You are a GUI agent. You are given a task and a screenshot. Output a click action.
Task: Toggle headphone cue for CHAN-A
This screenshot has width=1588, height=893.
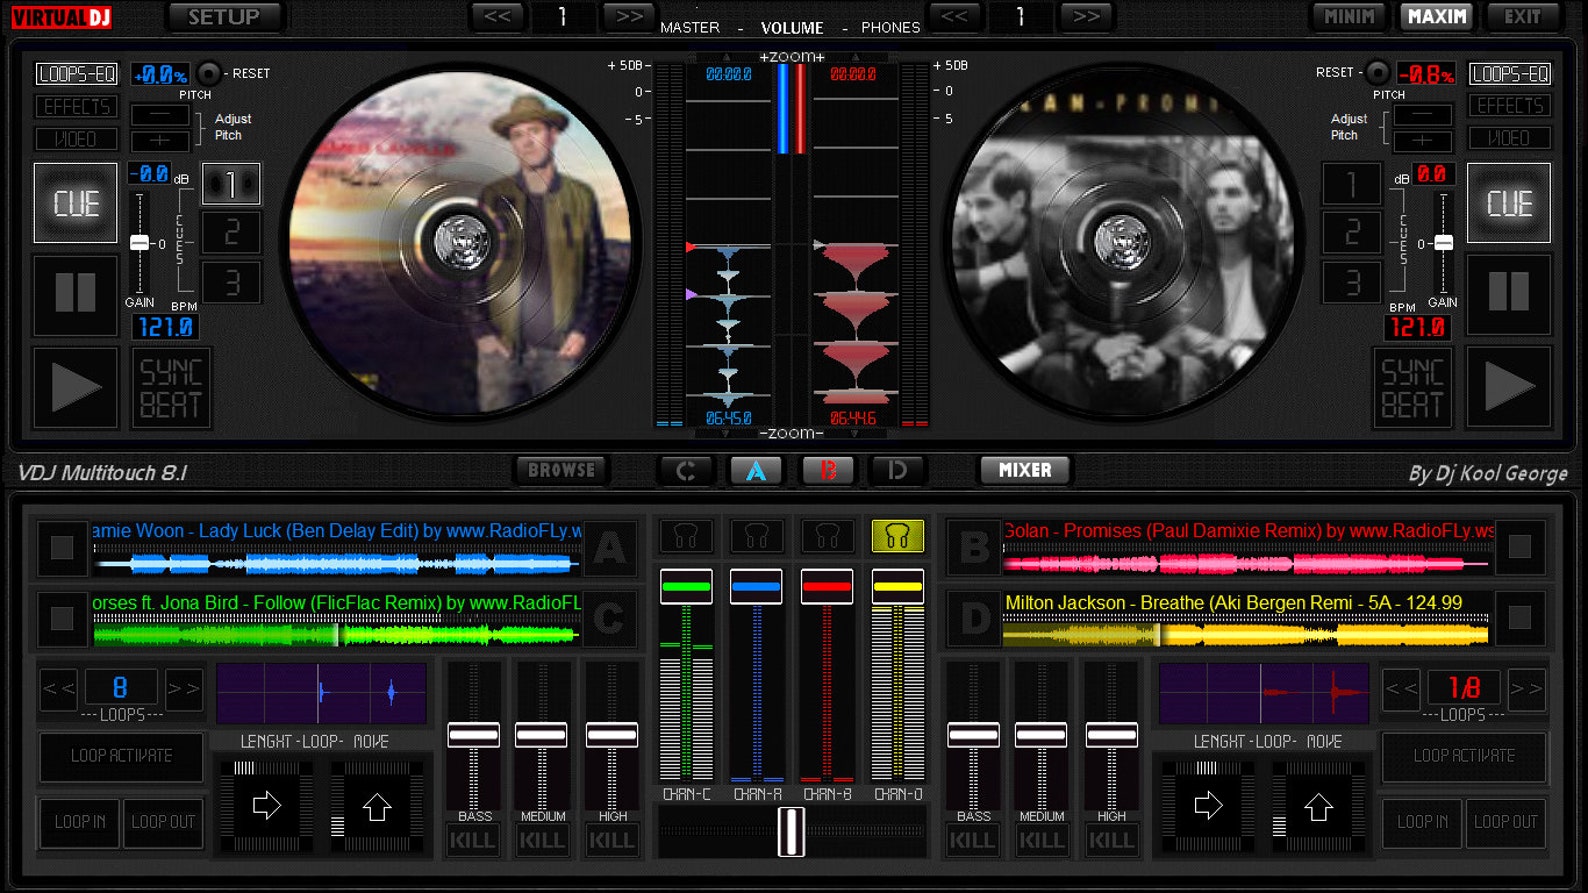pos(756,537)
